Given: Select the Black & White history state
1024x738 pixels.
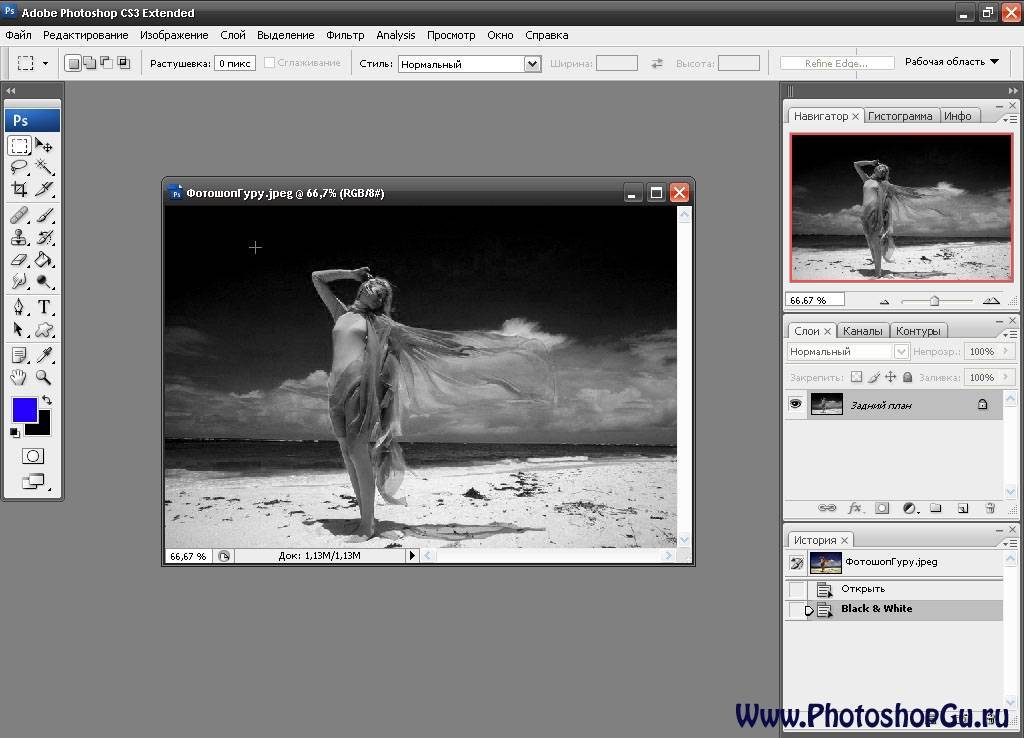Looking at the screenshot, I should (x=876, y=609).
